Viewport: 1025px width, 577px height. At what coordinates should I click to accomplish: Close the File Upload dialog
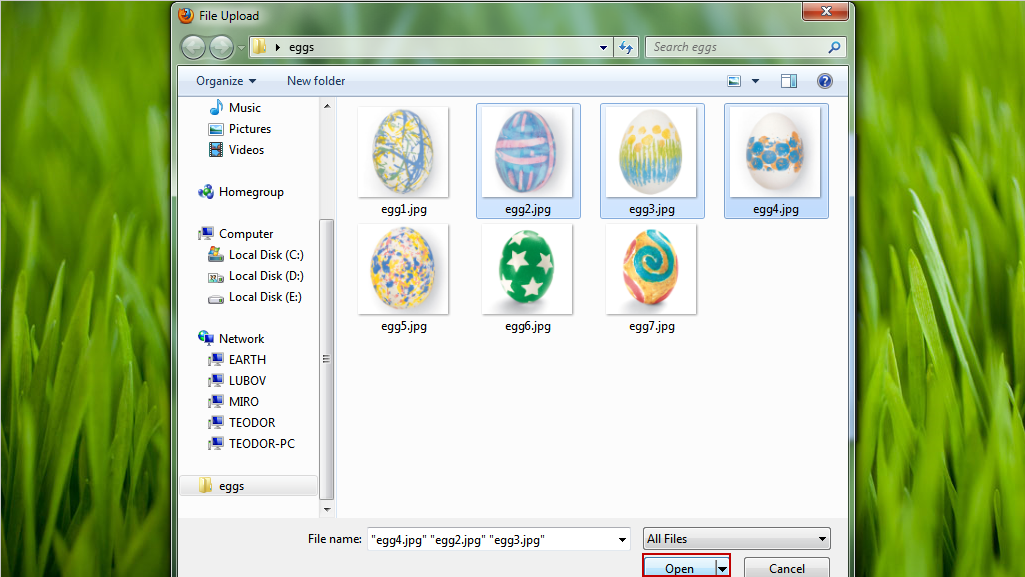pyautogui.click(x=825, y=11)
